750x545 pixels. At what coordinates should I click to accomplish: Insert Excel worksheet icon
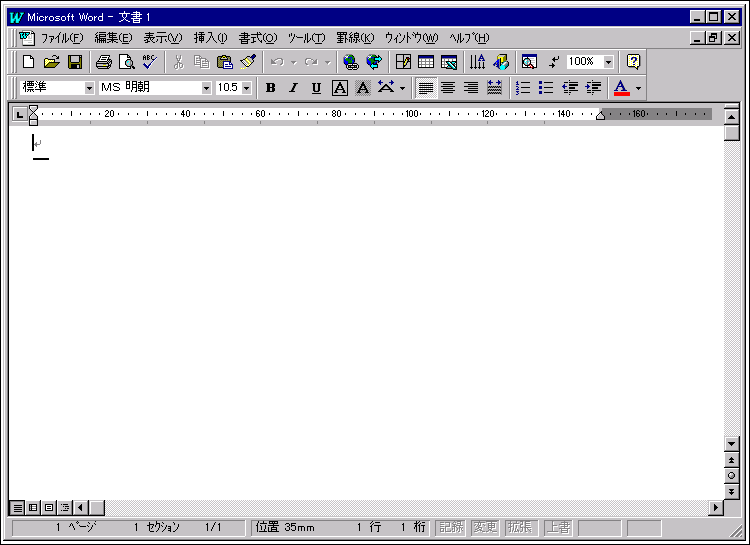[449, 62]
